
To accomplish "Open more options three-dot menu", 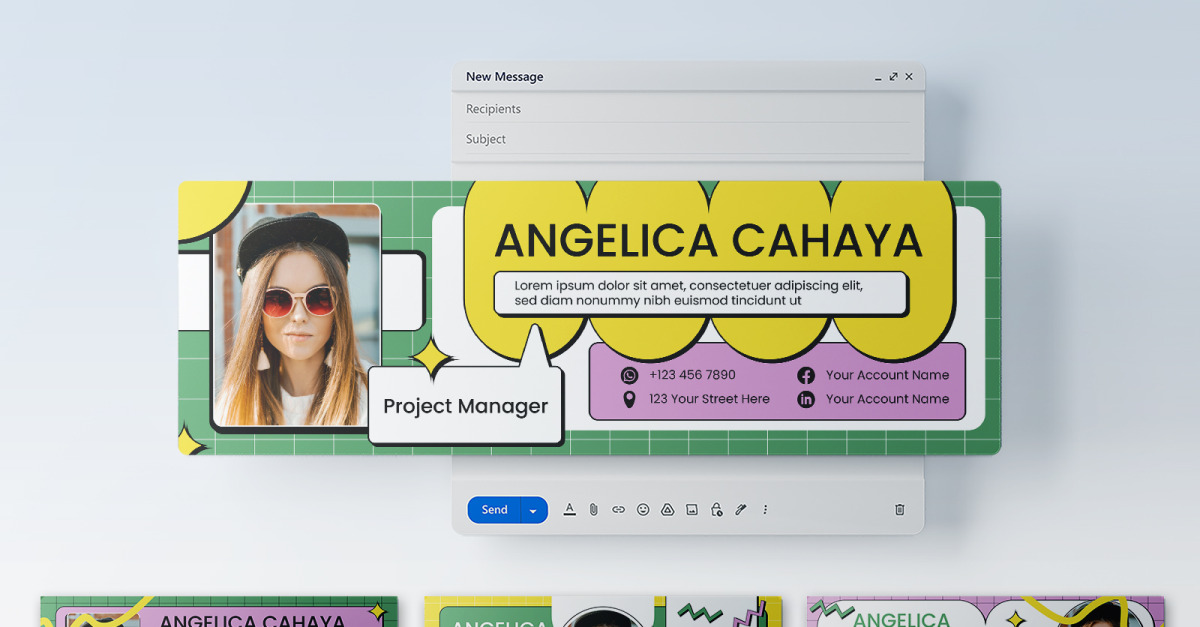I will coord(765,510).
